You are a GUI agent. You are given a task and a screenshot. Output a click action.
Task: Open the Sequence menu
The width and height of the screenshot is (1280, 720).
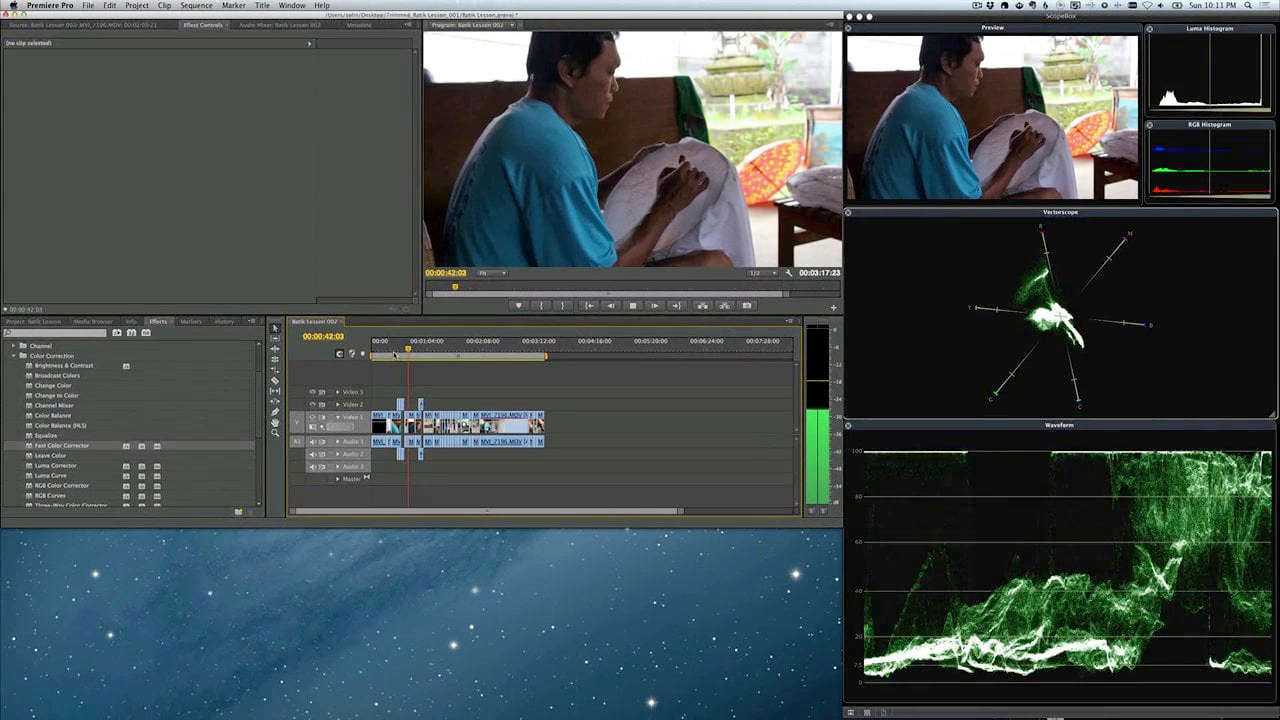[x=196, y=5]
